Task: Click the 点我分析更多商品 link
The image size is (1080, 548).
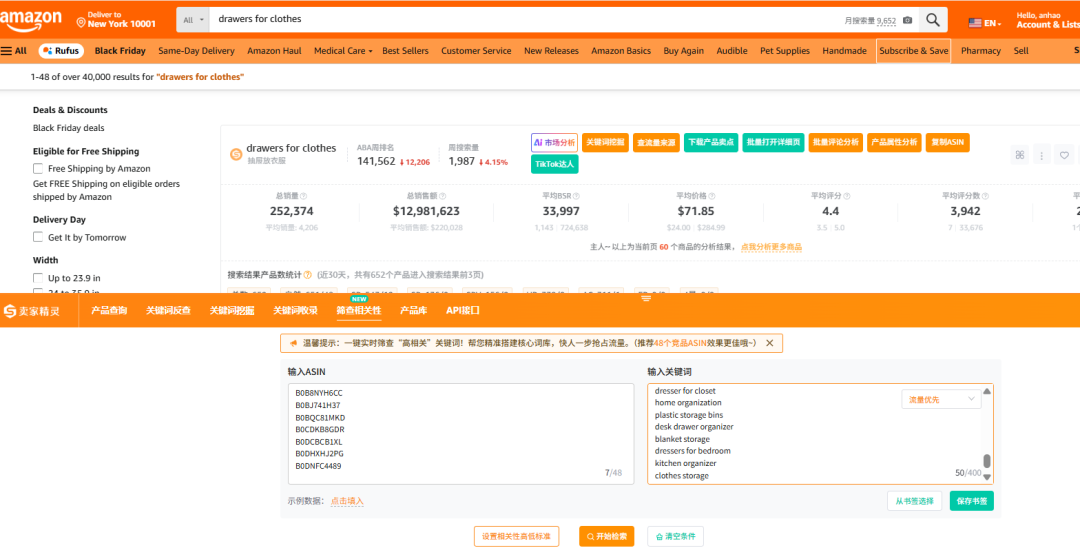Action: [771, 247]
